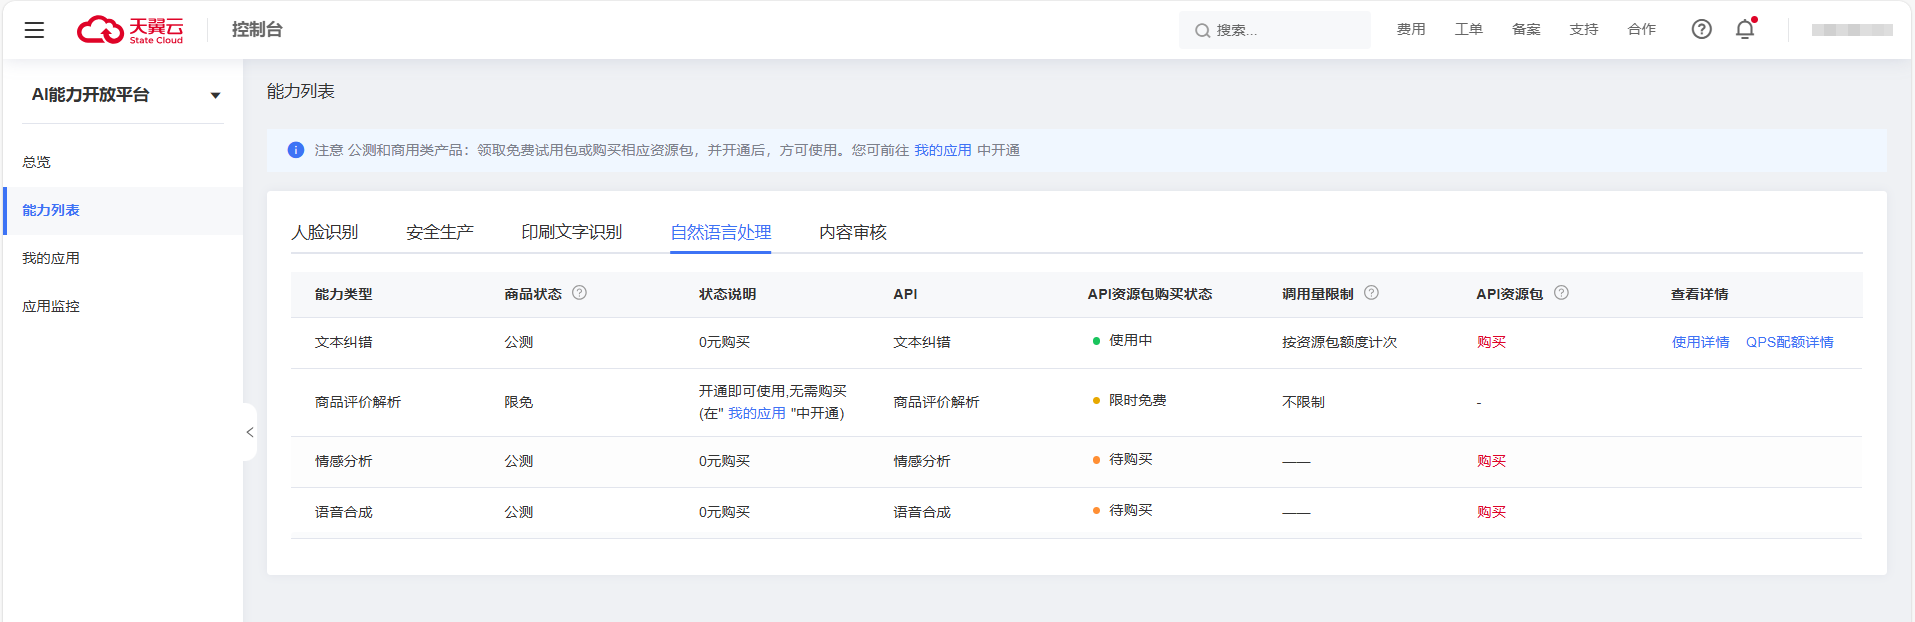Open QPS配额详情 for 文本纠错
The image size is (1915, 622).
pyautogui.click(x=1790, y=342)
